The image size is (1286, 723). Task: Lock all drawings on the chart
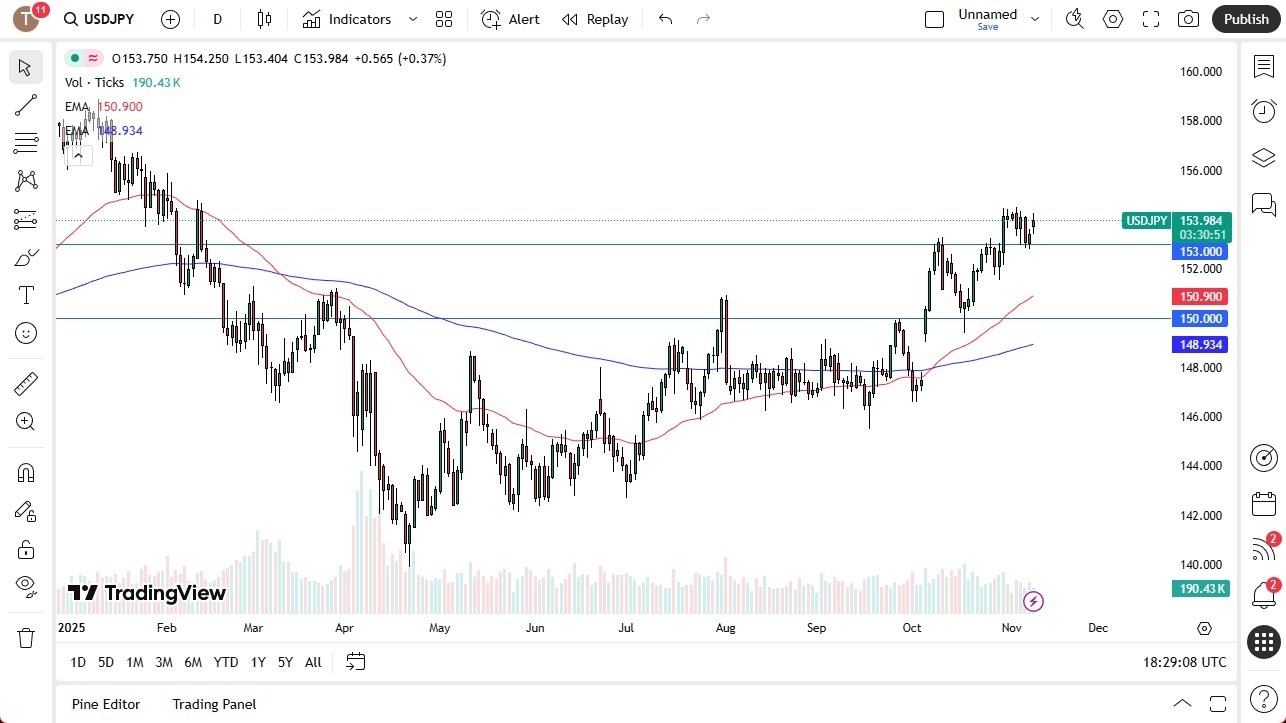25,549
